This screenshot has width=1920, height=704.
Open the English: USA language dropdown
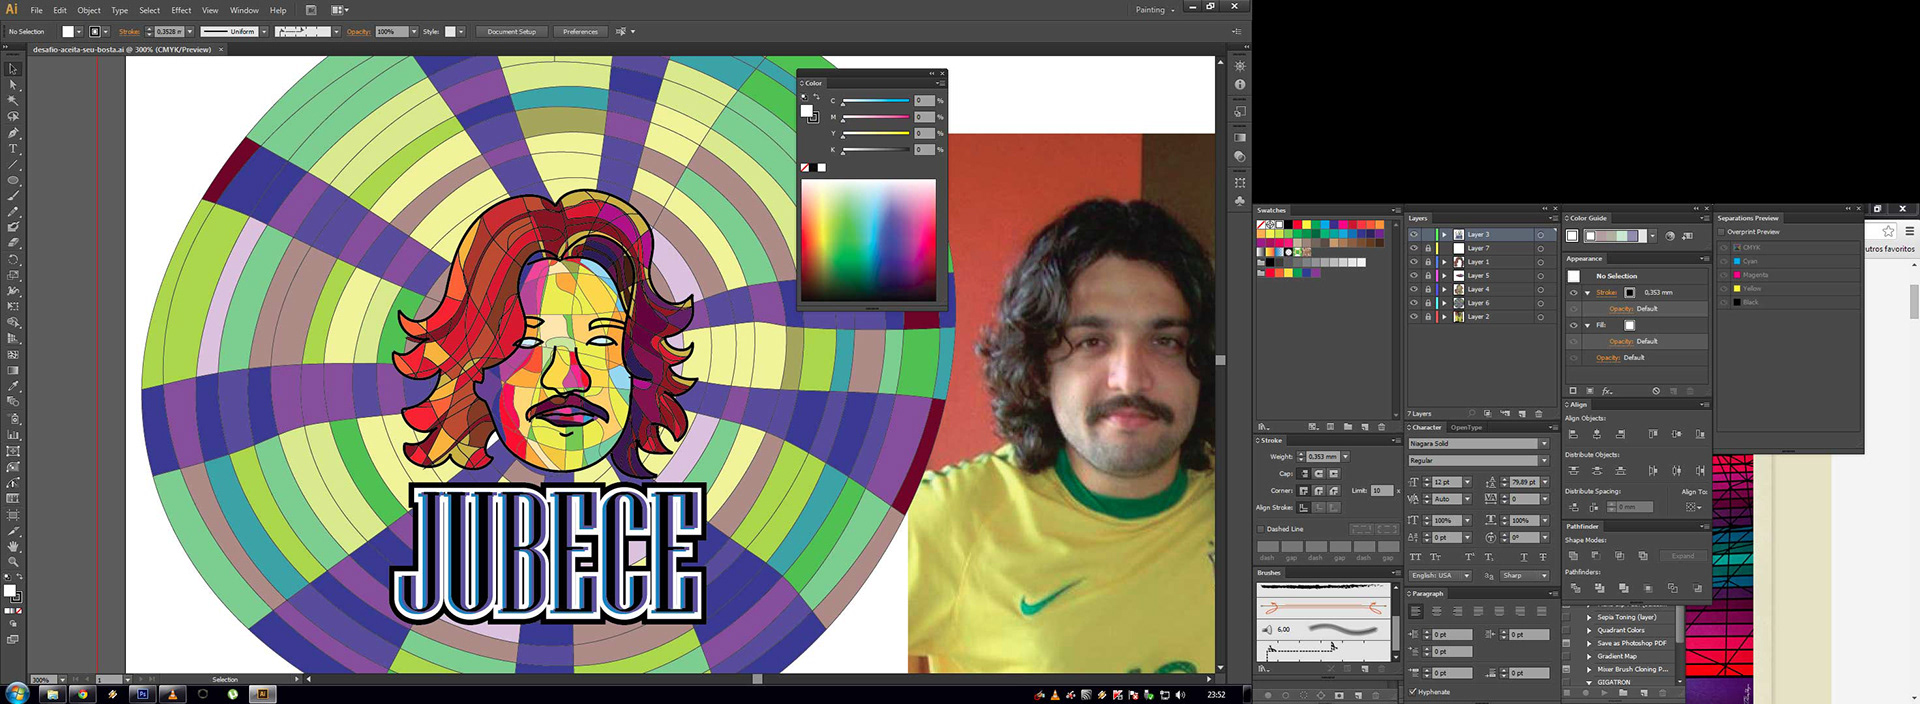point(1441,576)
